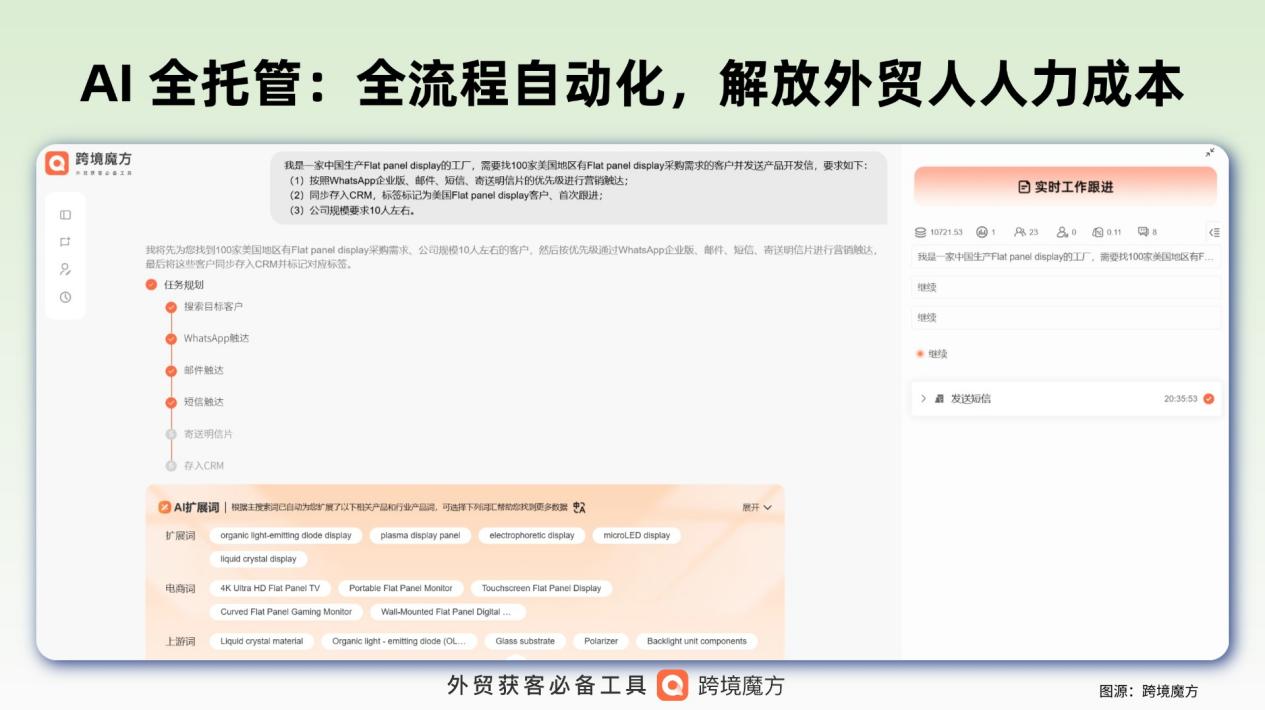Open the first 继续 history entry

1066,288
